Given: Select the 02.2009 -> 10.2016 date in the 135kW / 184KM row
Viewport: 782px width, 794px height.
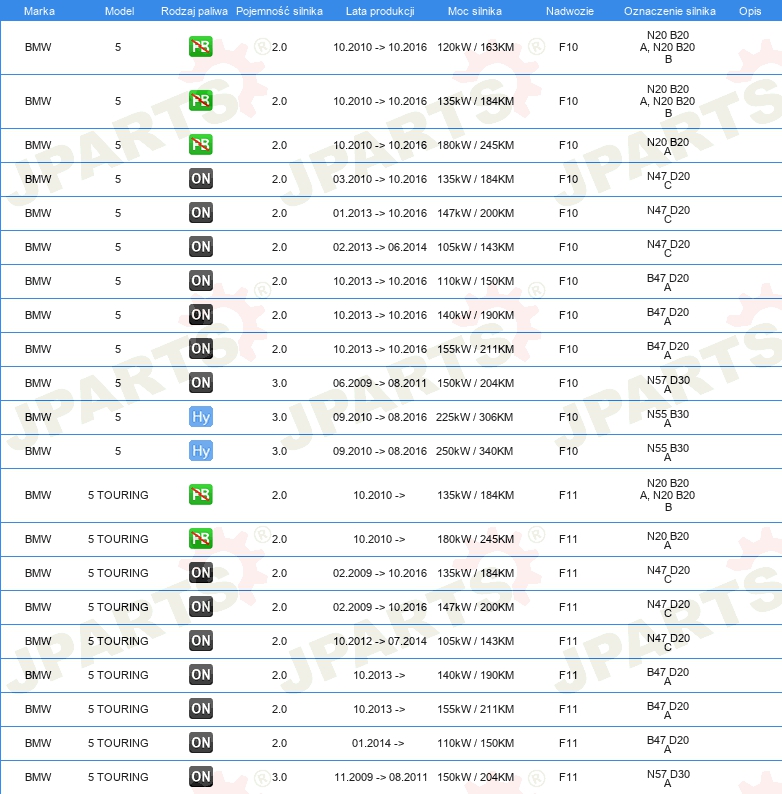Looking at the screenshot, I should [x=380, y=573].
